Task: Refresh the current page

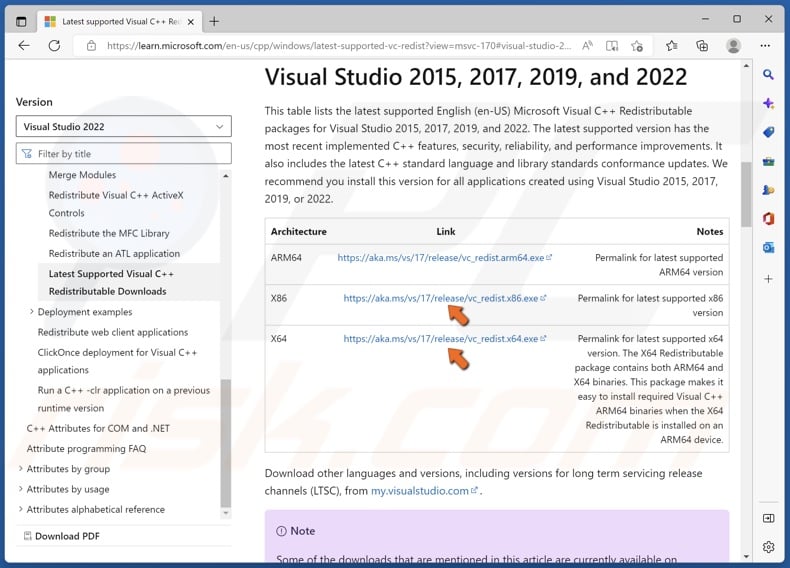Action: (54, 46)
